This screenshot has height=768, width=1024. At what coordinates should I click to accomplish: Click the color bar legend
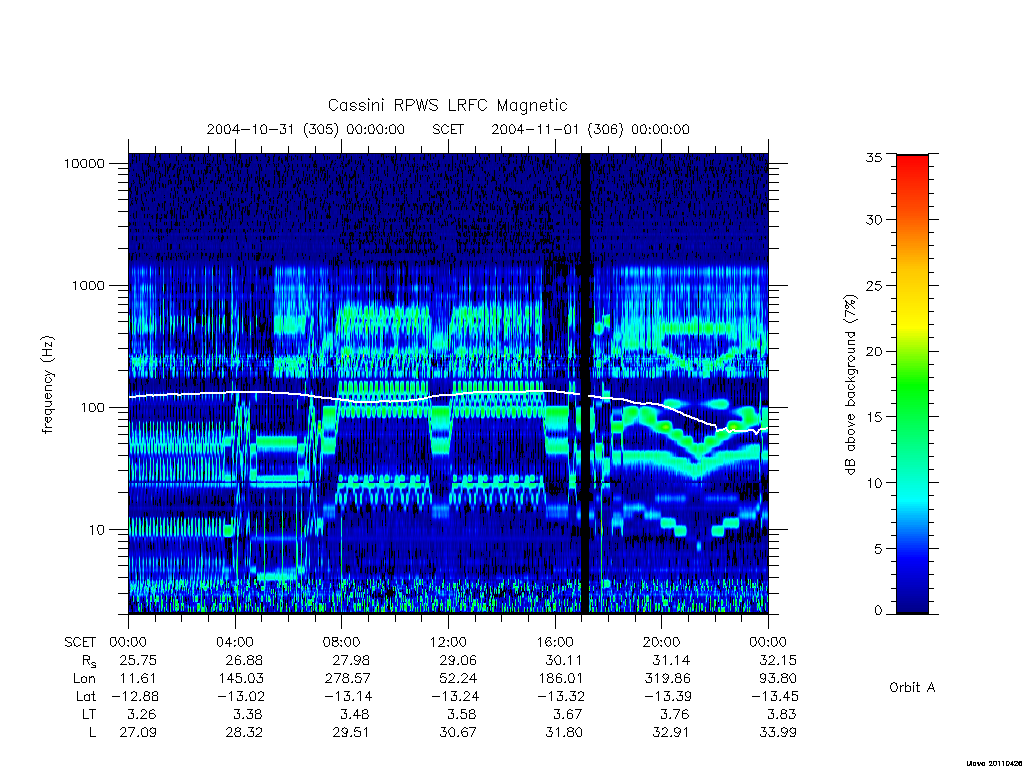tap(912, 384)
